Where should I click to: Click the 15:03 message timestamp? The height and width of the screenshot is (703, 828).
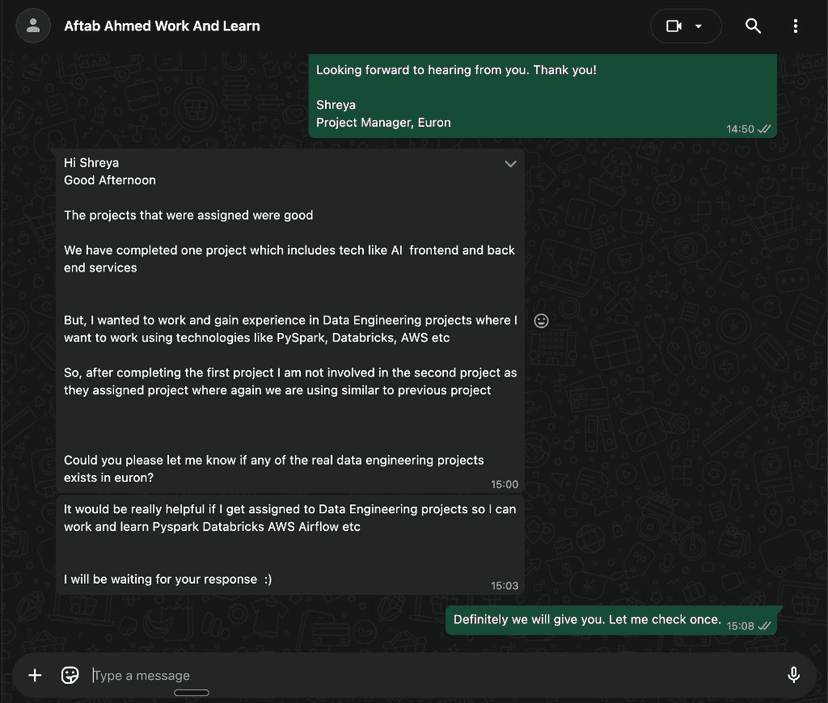click(x=504, y=586)
